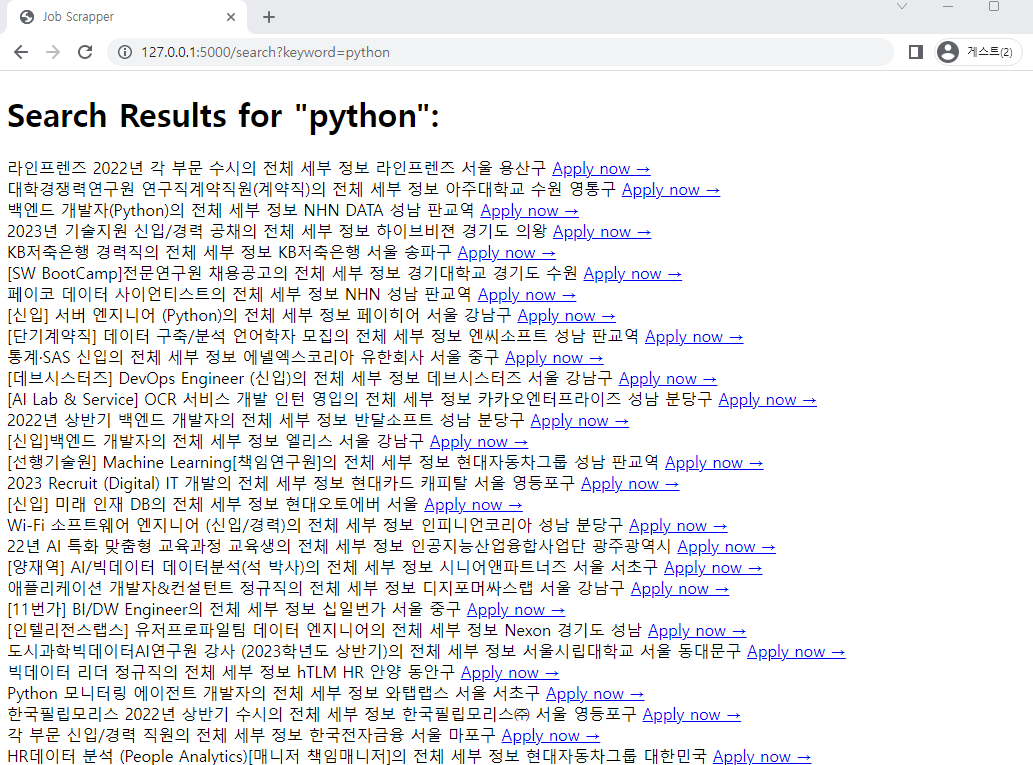Apply now for 한국전자금융 서울 마포구 job
This screenshot has width=1033, height=765.
(551, 736)
